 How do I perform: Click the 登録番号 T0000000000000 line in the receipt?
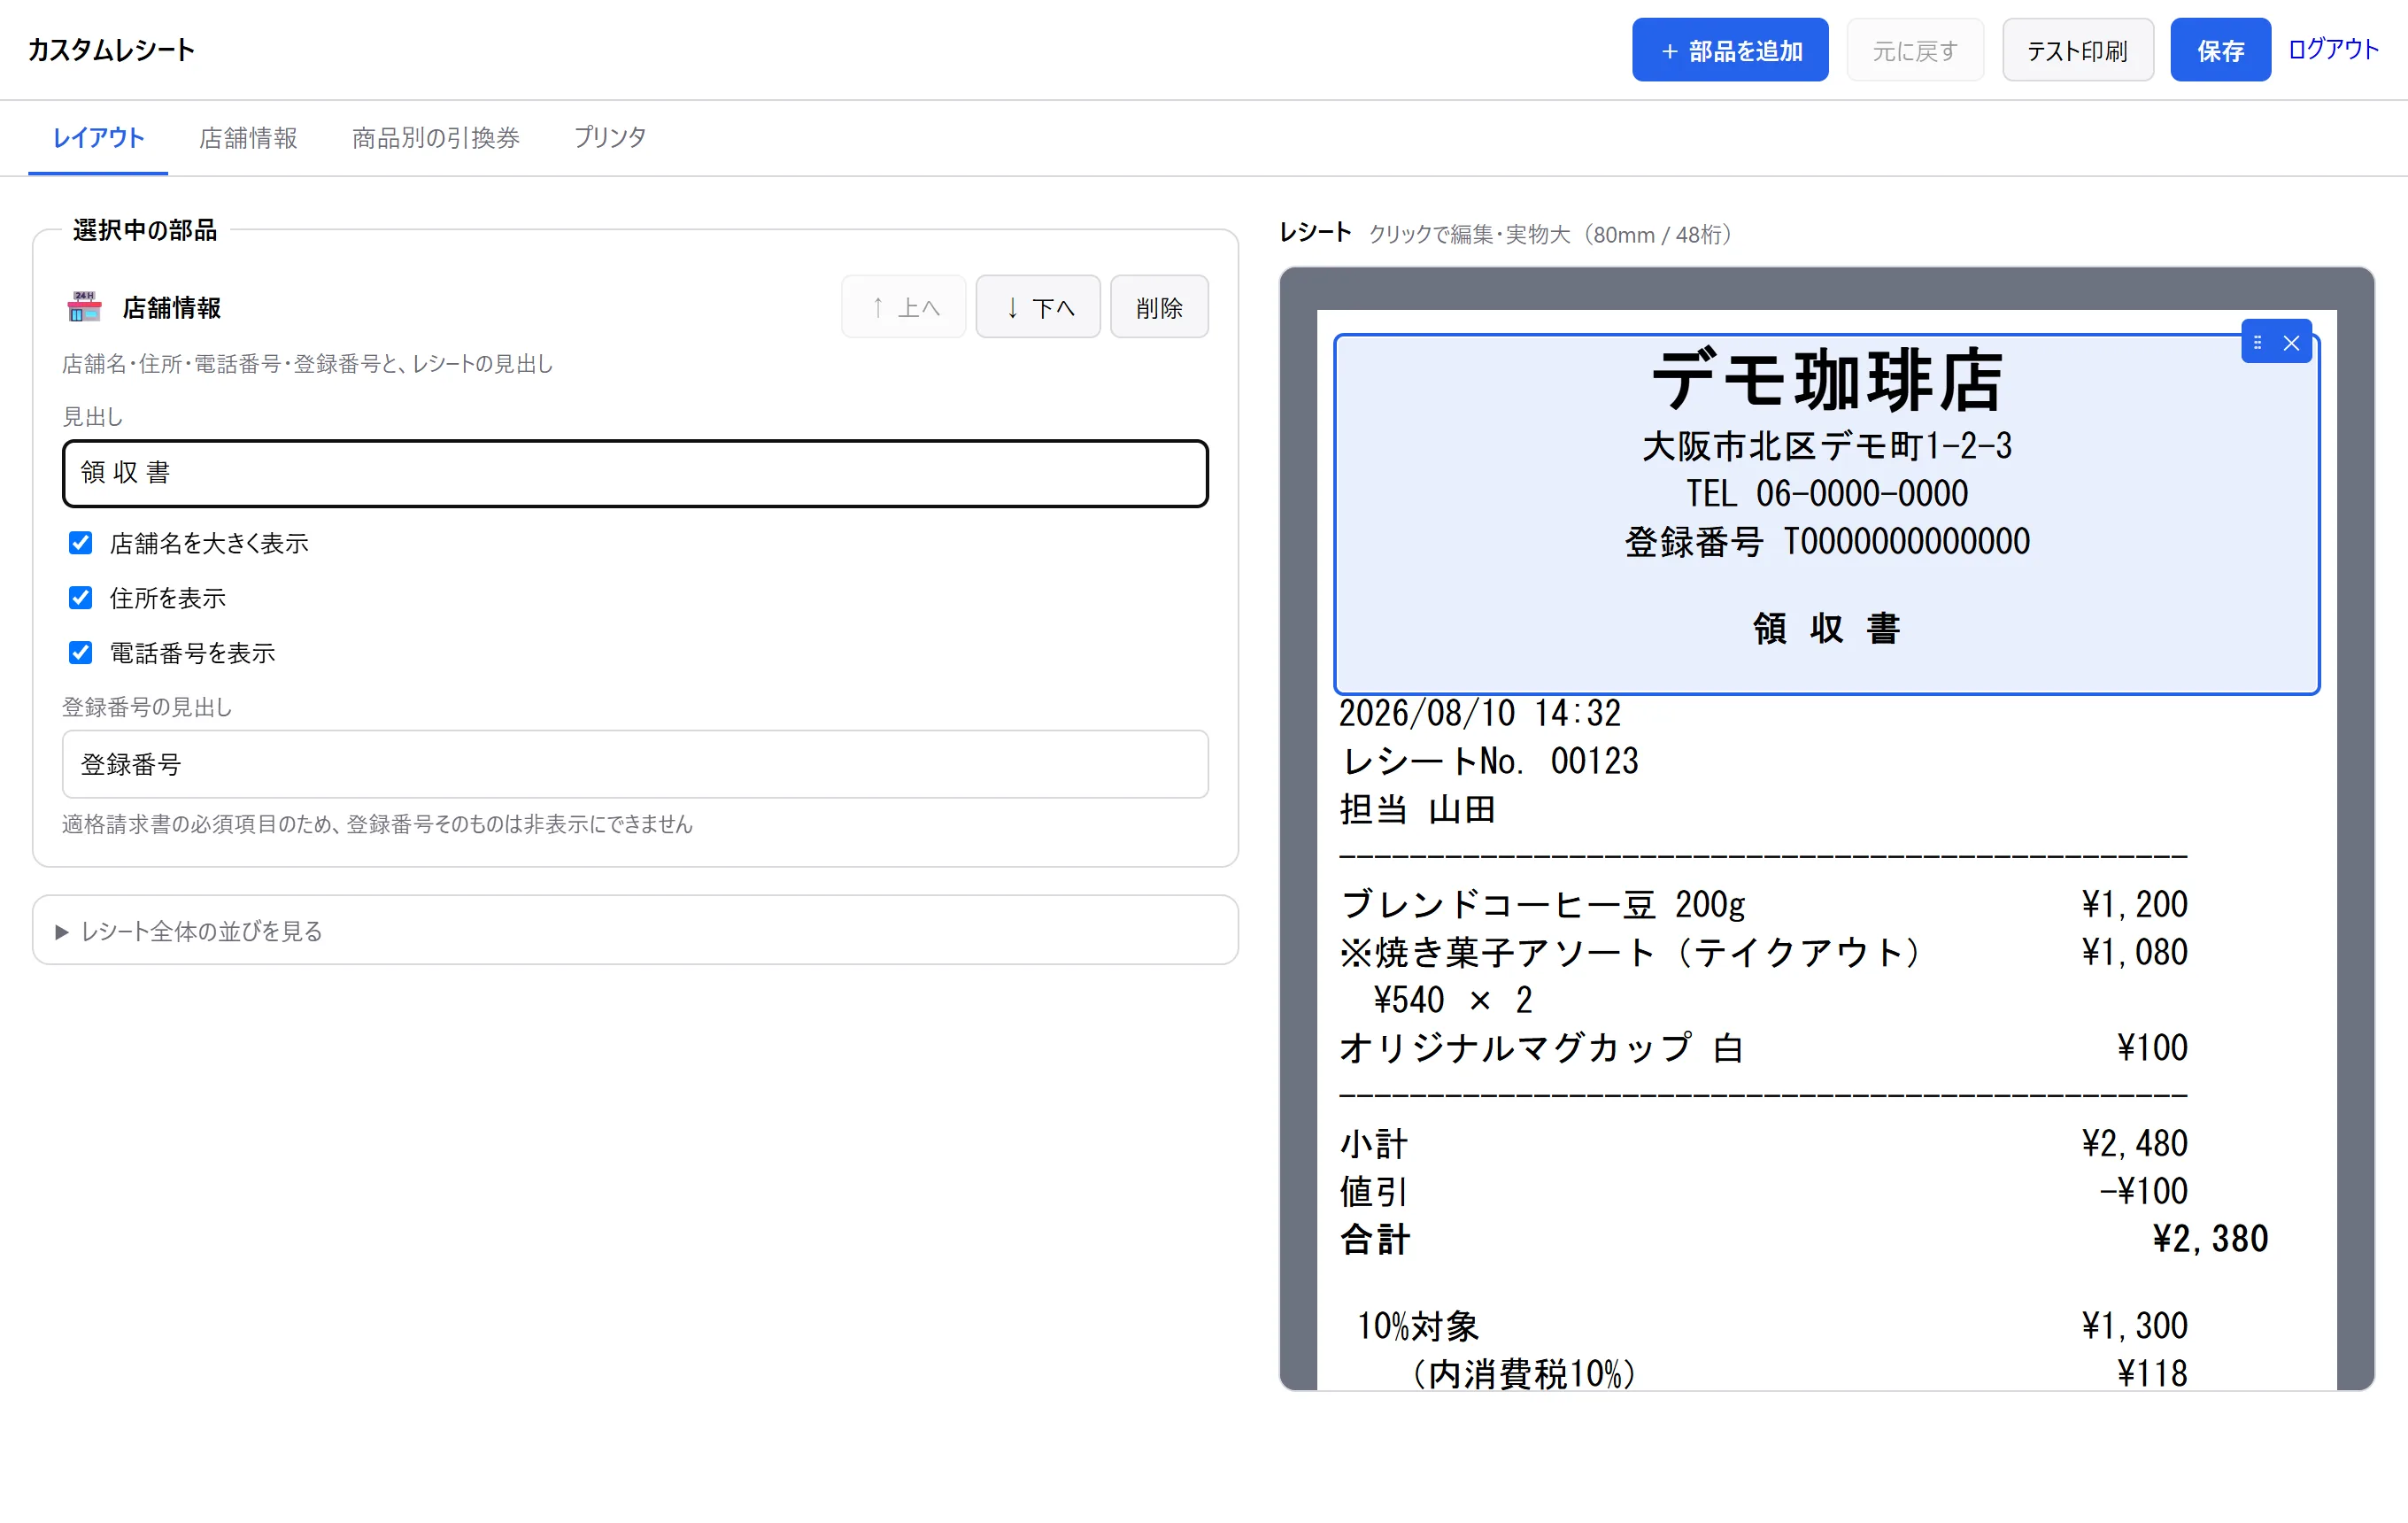1826,542
